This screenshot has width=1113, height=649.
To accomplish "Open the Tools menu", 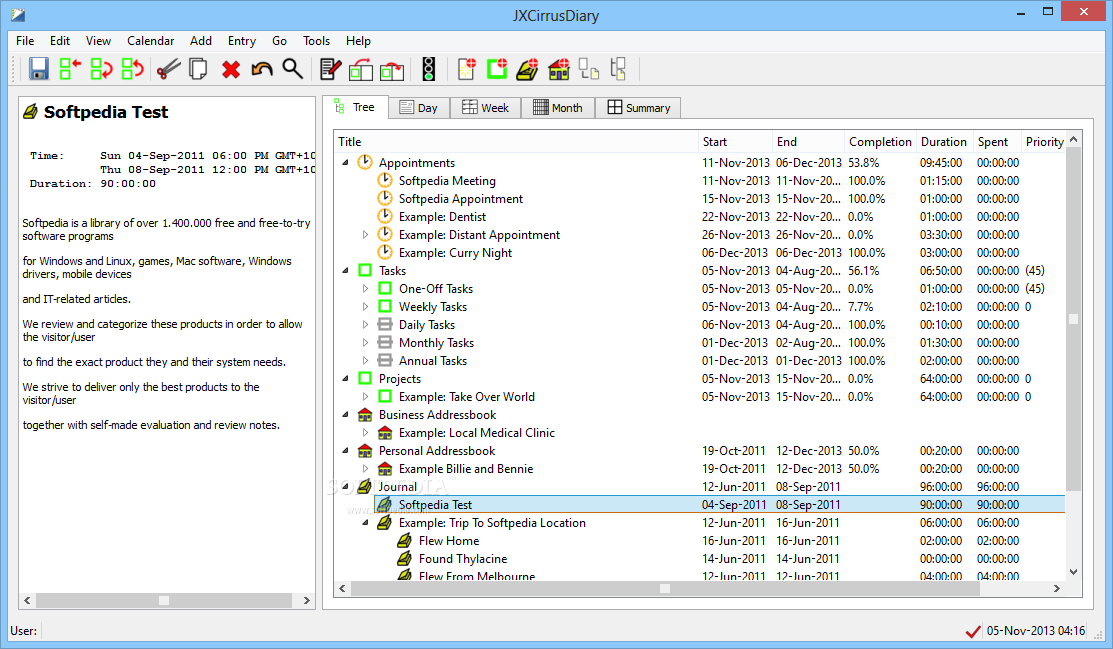I will click(316, 40).
